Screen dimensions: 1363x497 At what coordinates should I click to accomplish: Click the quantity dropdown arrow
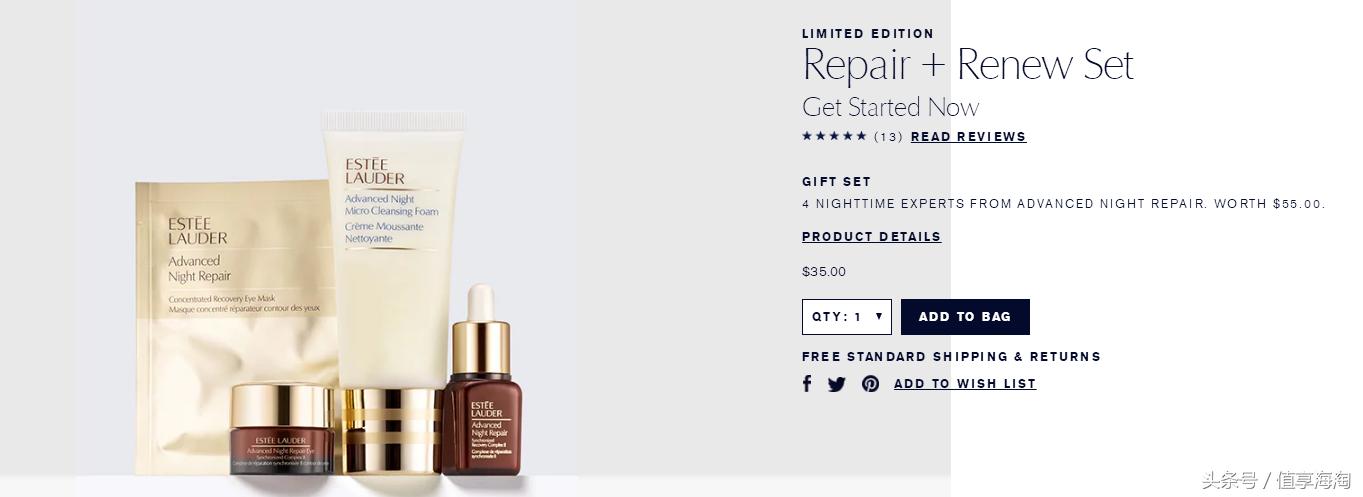pyautogui.click(x=879, y=316)
